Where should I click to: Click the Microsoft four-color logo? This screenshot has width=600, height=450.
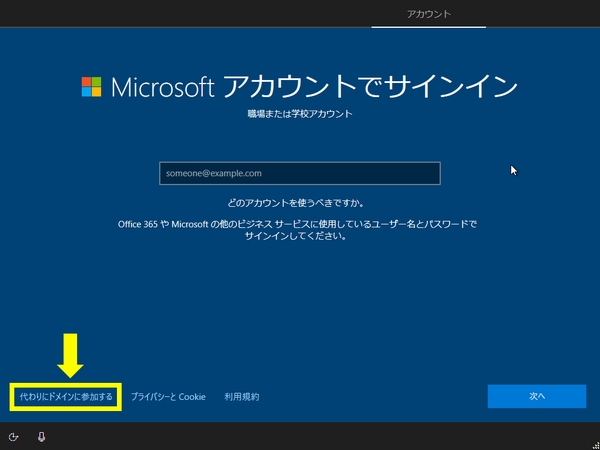click(91, 87)
